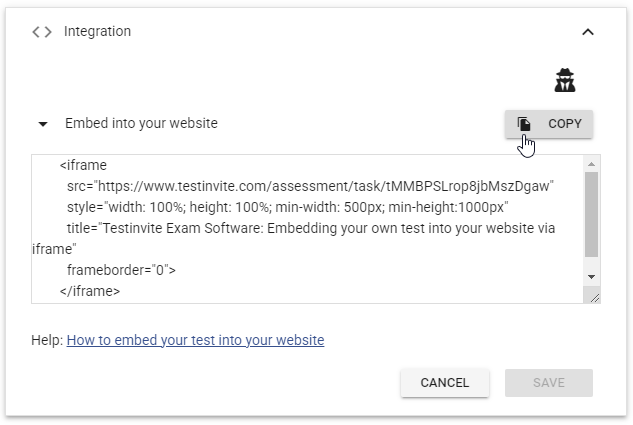This screenshot has height=425, width=633.
Task: Open How to embed your test link
Action: 195,340
